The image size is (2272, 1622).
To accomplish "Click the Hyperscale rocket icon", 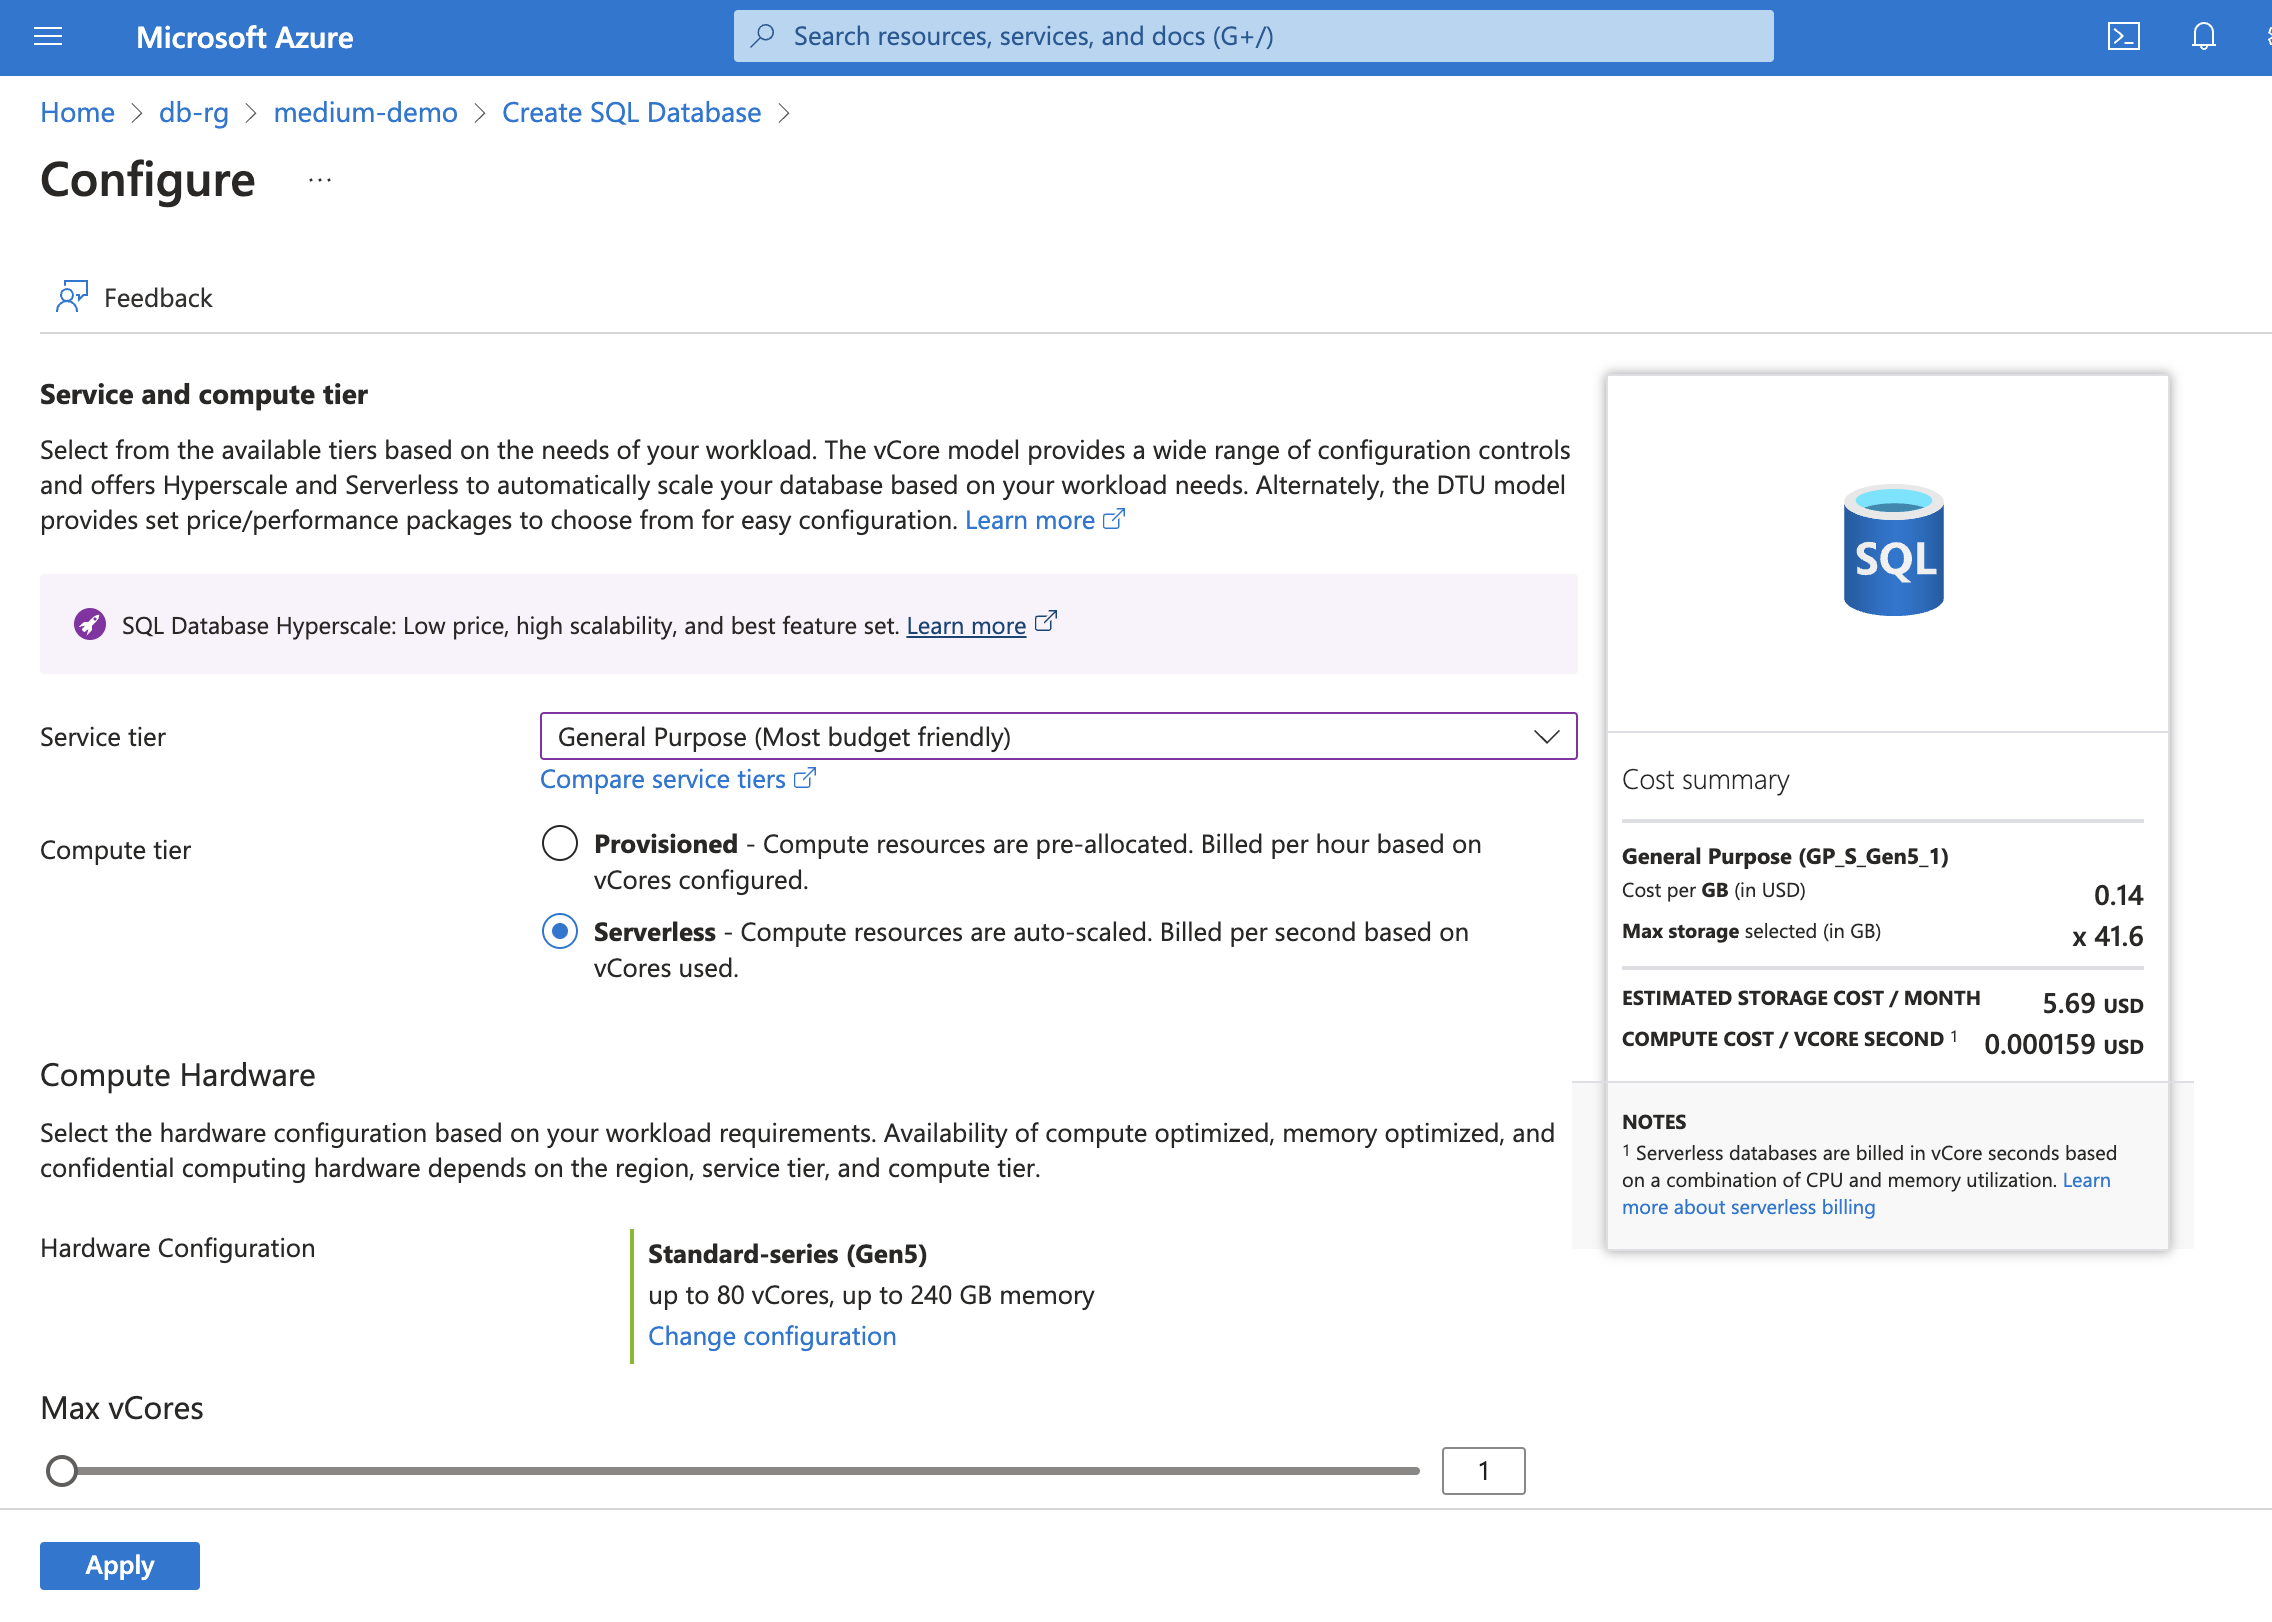I will (x=90, y=625).
